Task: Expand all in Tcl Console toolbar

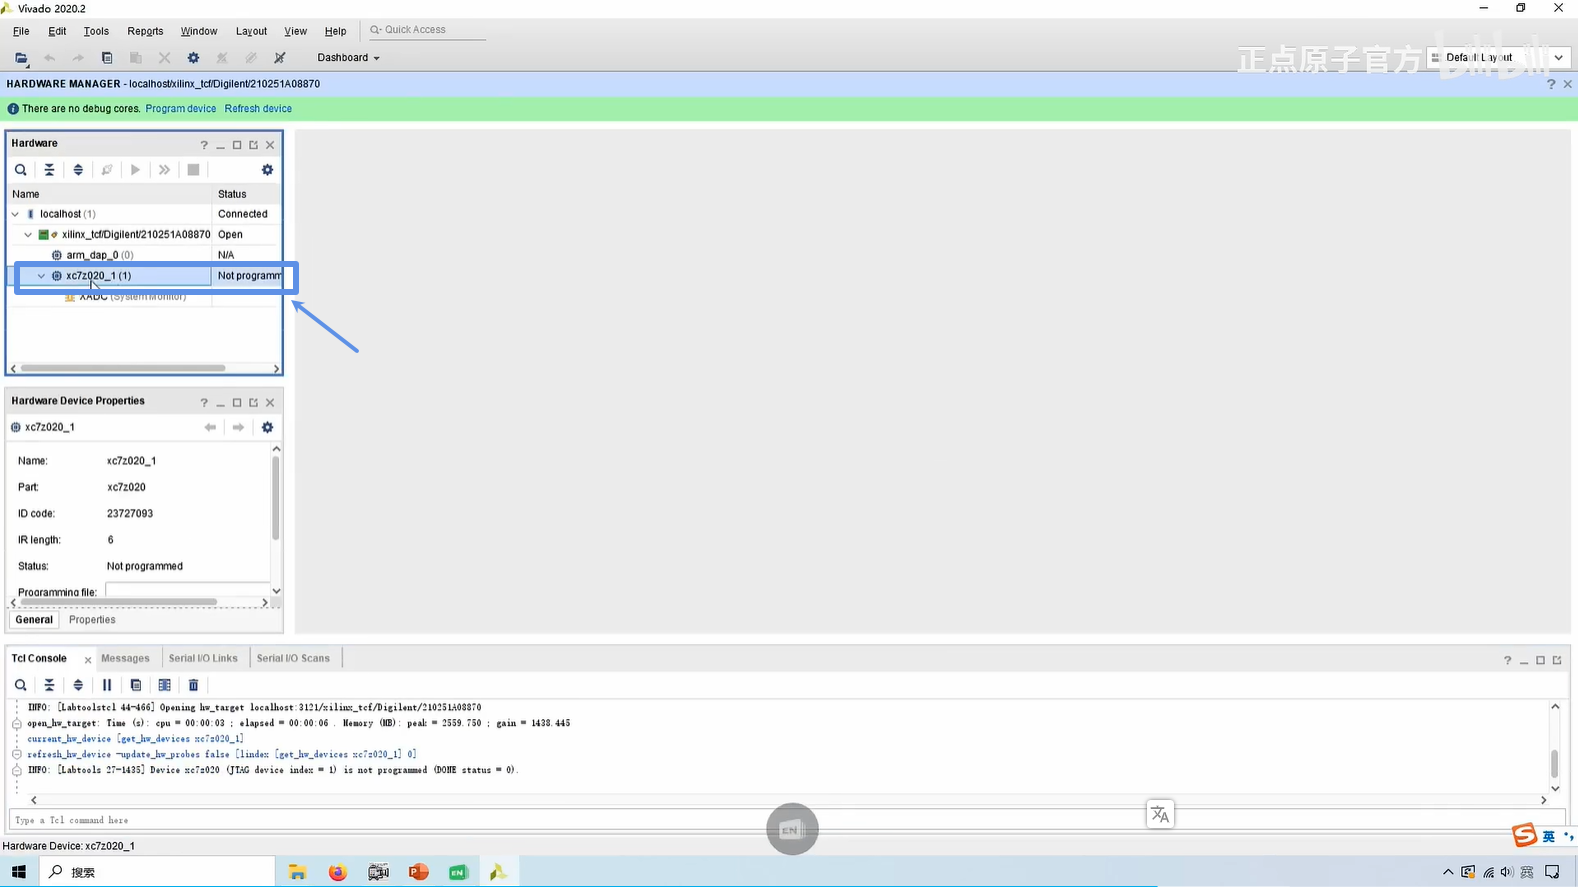Action: [78, 685]
